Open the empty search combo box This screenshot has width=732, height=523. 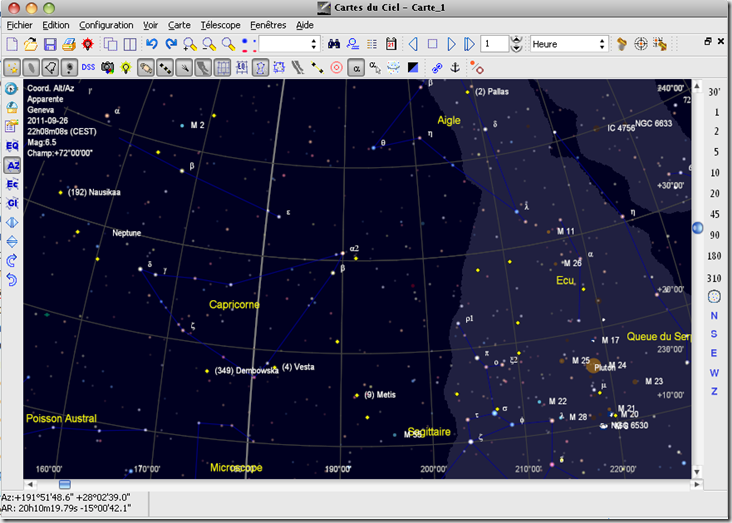click(x=289, y=44)
